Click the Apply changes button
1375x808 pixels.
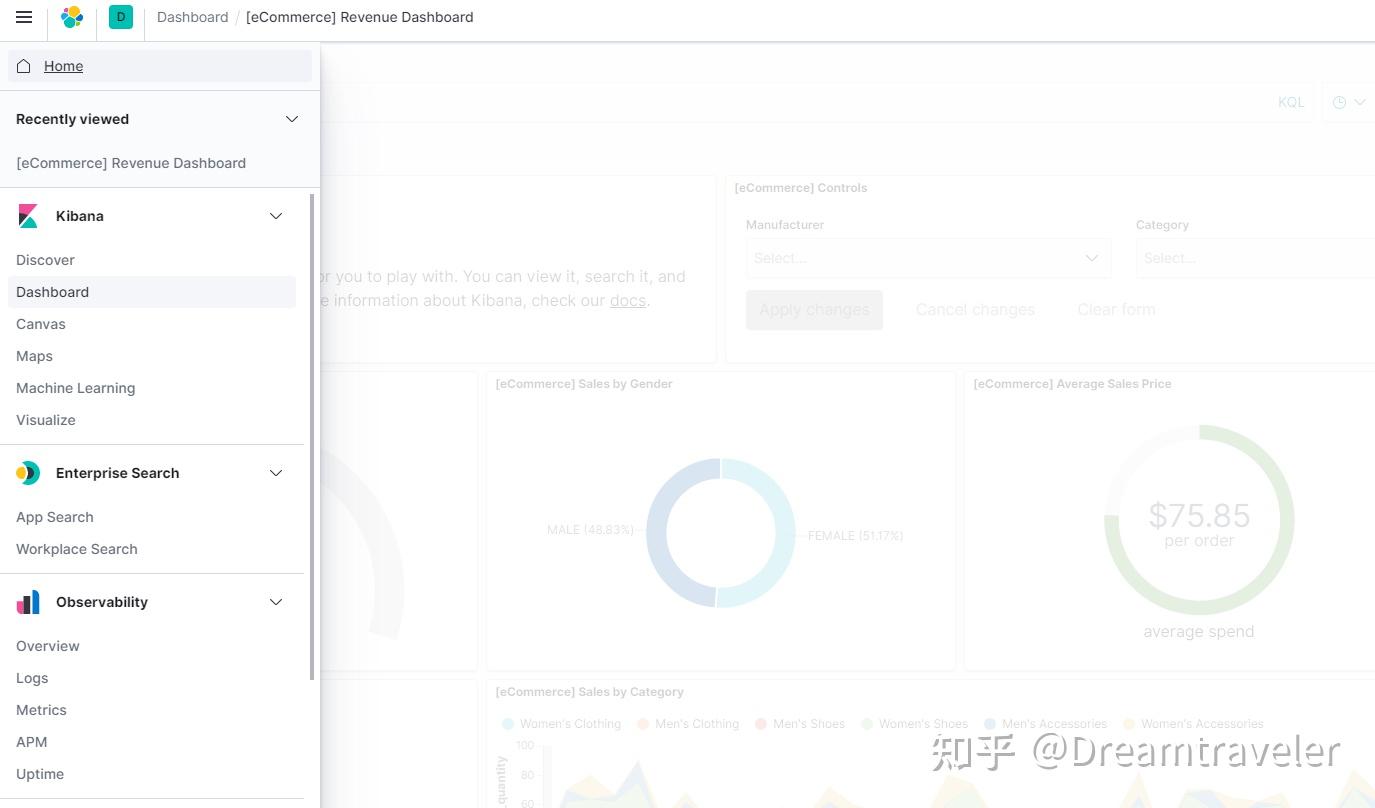[813, 310]
